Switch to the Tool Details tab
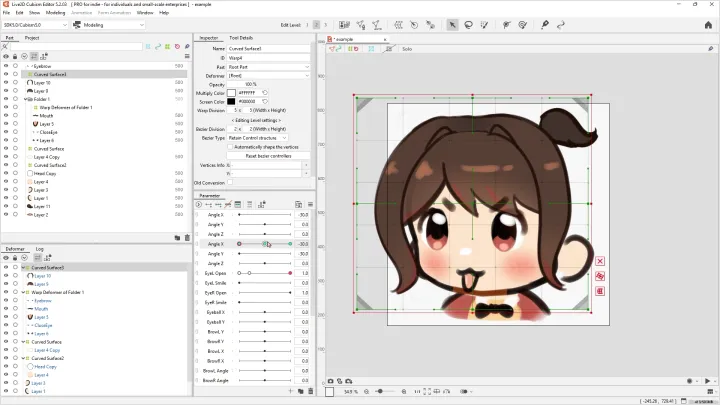 (x=241, y=38)
